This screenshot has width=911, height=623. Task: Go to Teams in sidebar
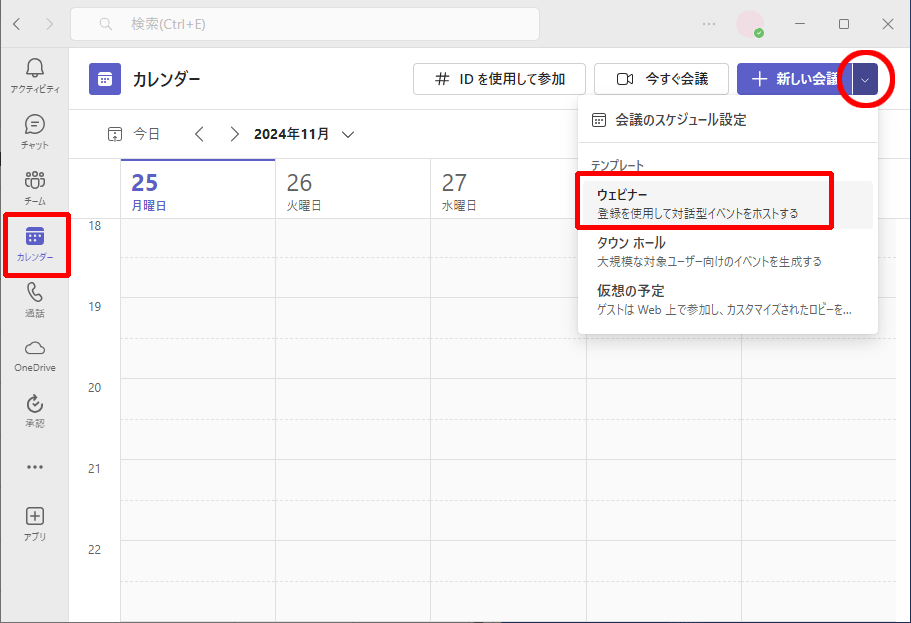(34, 187)
